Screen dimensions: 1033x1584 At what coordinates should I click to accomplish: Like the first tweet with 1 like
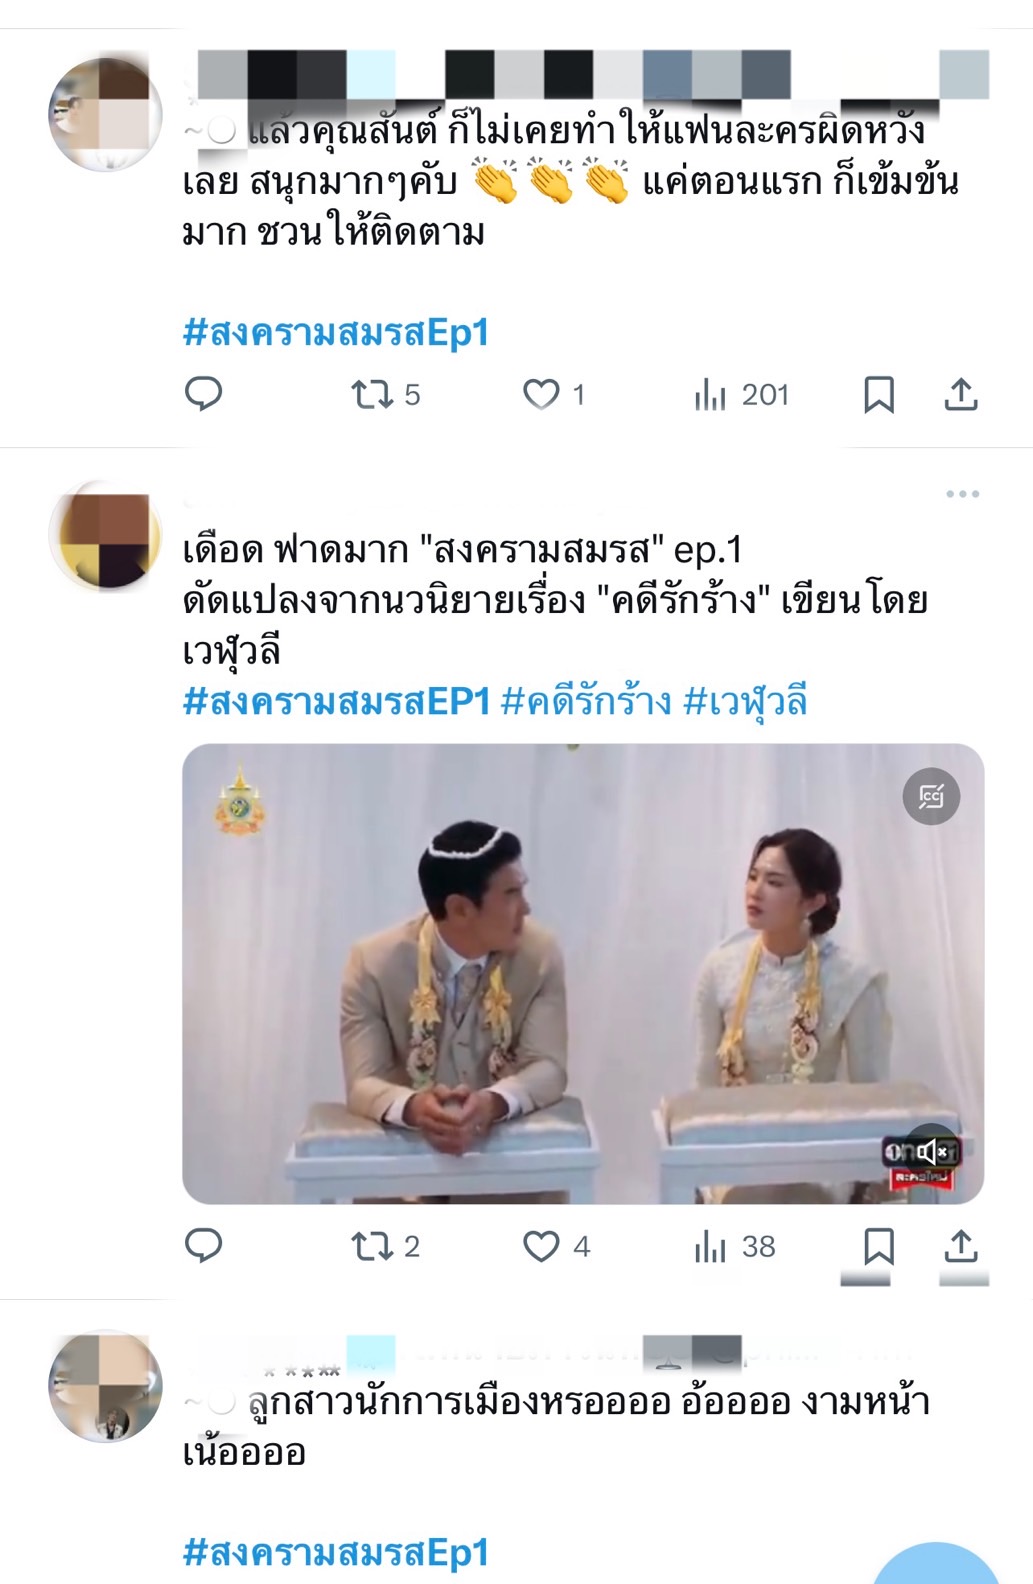[553, 395]
